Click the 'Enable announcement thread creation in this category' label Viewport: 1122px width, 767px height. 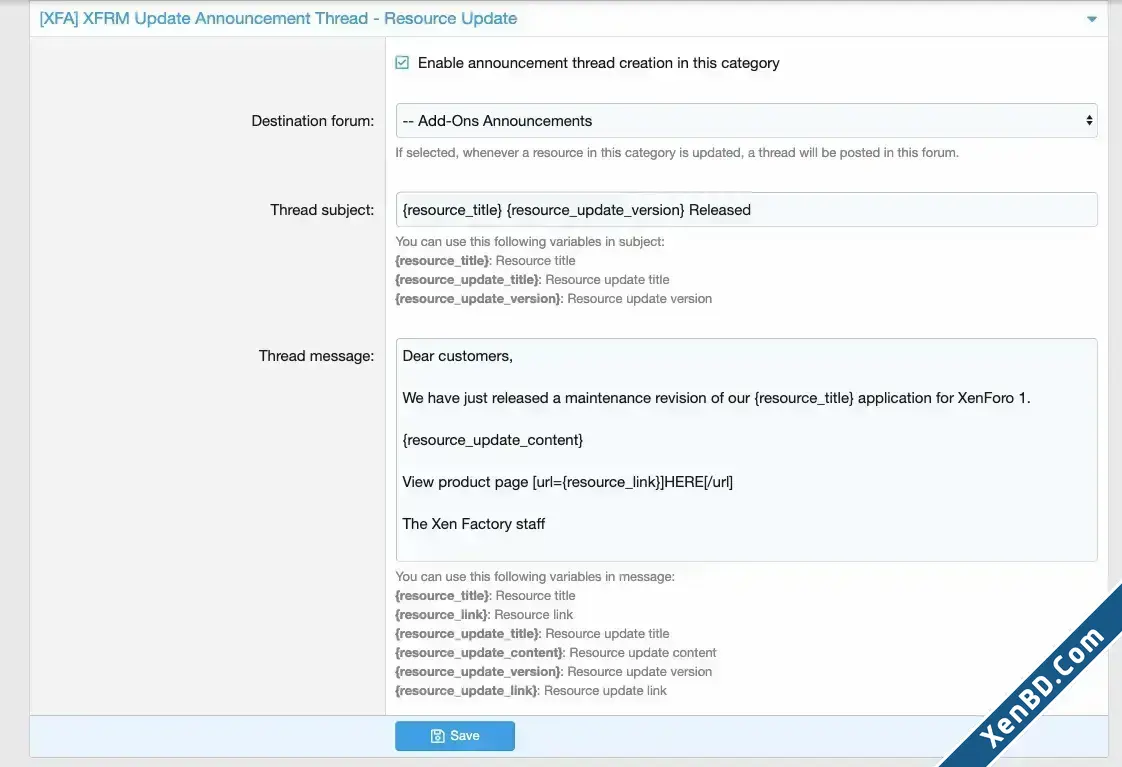pos(599,63)
